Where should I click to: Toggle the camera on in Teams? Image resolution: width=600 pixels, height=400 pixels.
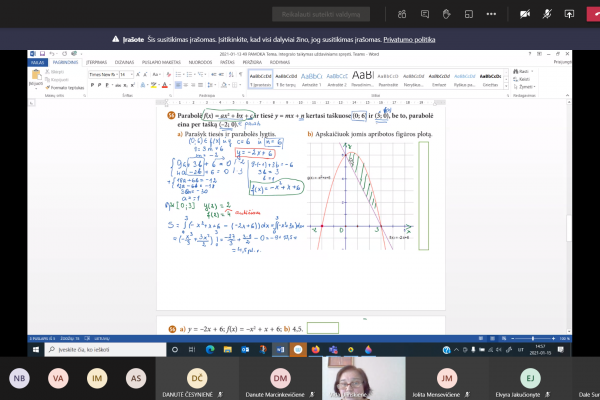525,14
